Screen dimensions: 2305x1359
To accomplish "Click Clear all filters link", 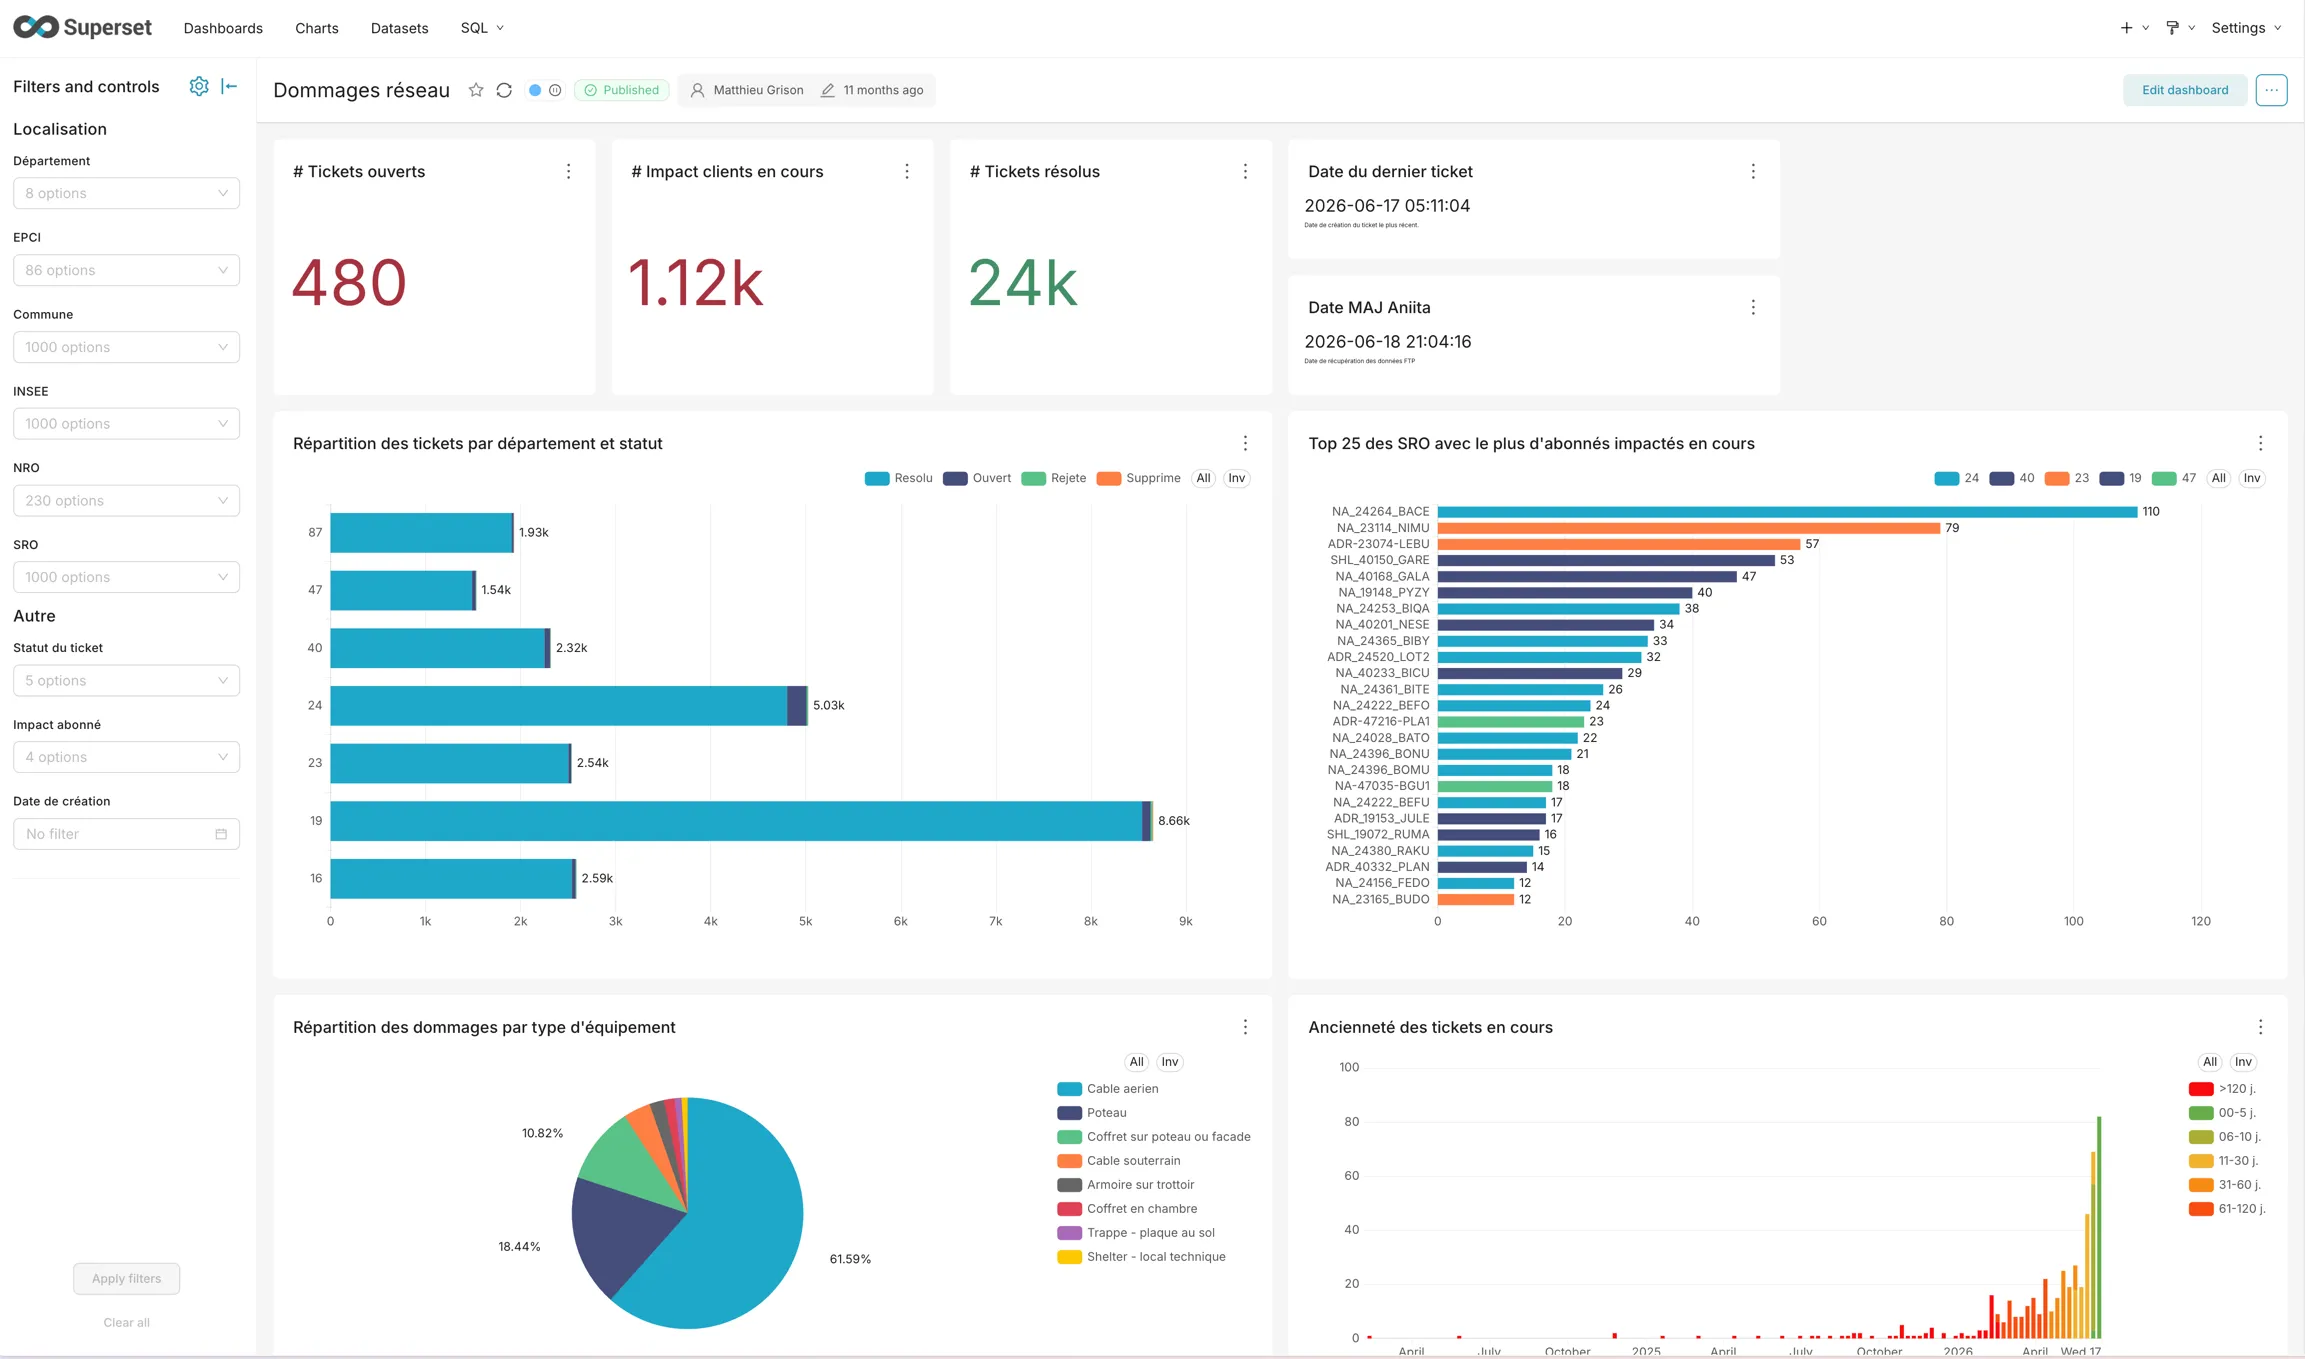I will (126, 1323).
